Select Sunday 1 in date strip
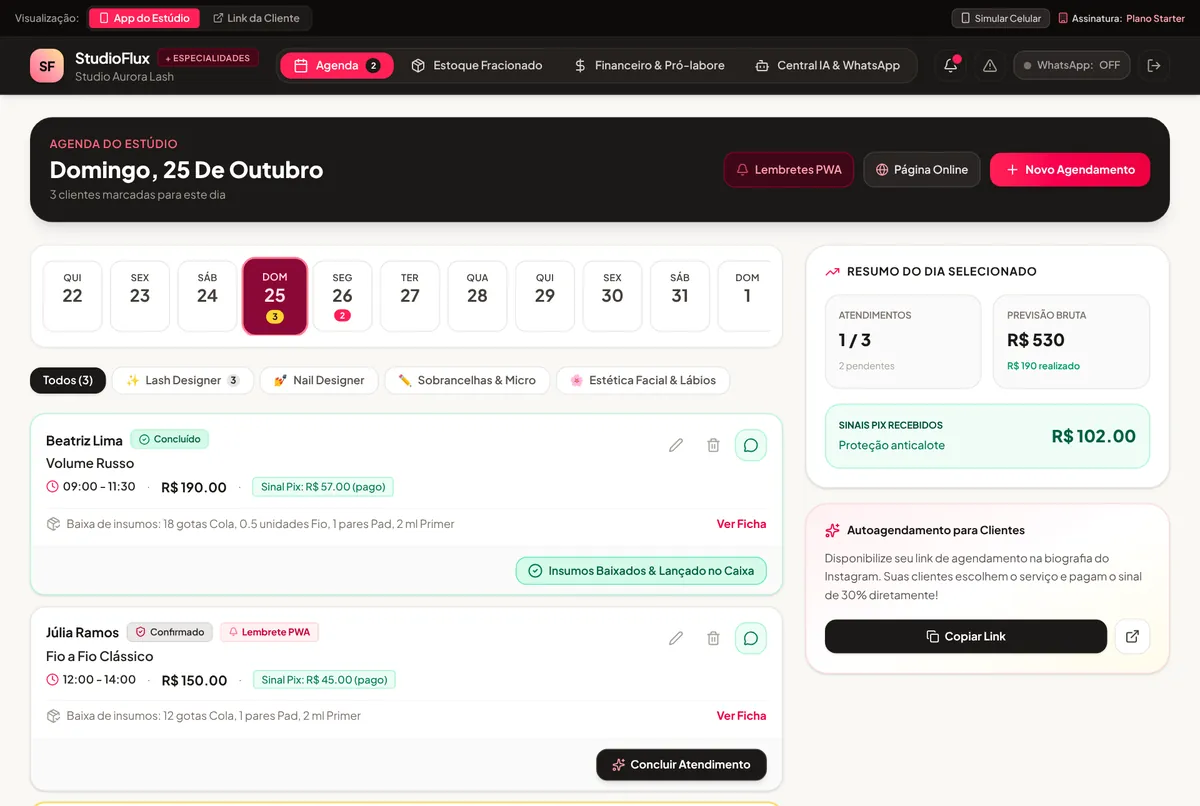This screenshot has width=1200, height=806. coord(745,295)
